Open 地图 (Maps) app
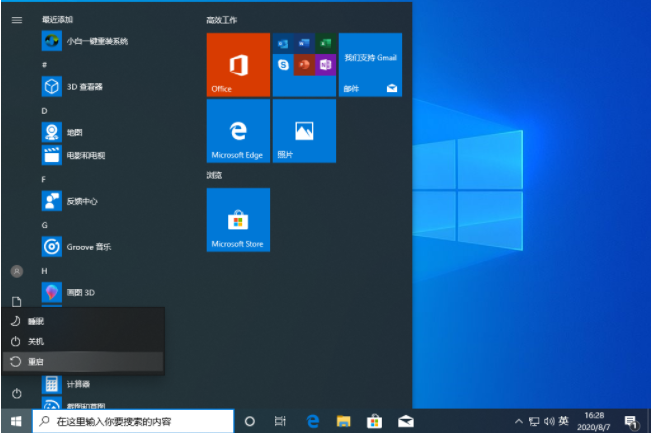The width and height of the screenshot is (654, 433). (x=75, y=132)
